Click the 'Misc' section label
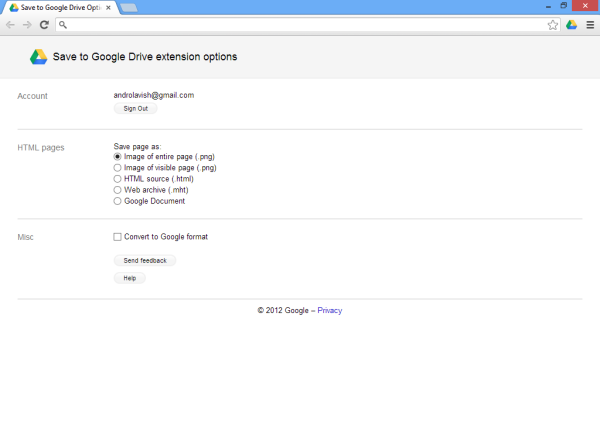The image size is (600, 426). [25, 237]
